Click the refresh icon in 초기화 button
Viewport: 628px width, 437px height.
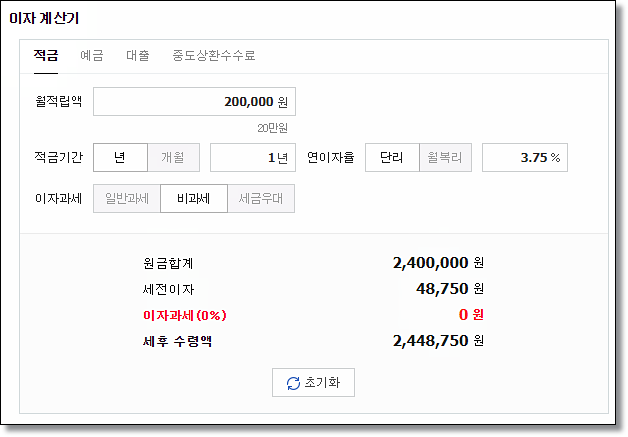click(293, 383)
